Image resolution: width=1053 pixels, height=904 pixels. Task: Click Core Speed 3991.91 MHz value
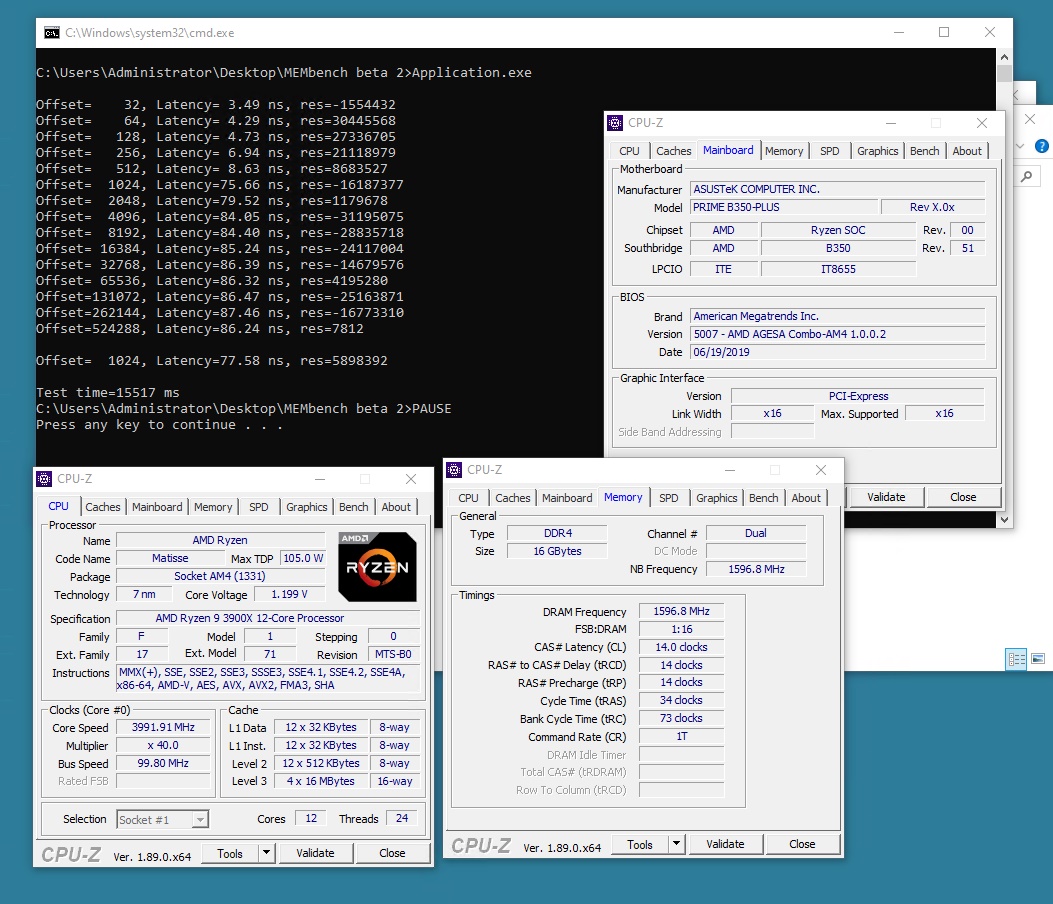(x=163, y=727)
